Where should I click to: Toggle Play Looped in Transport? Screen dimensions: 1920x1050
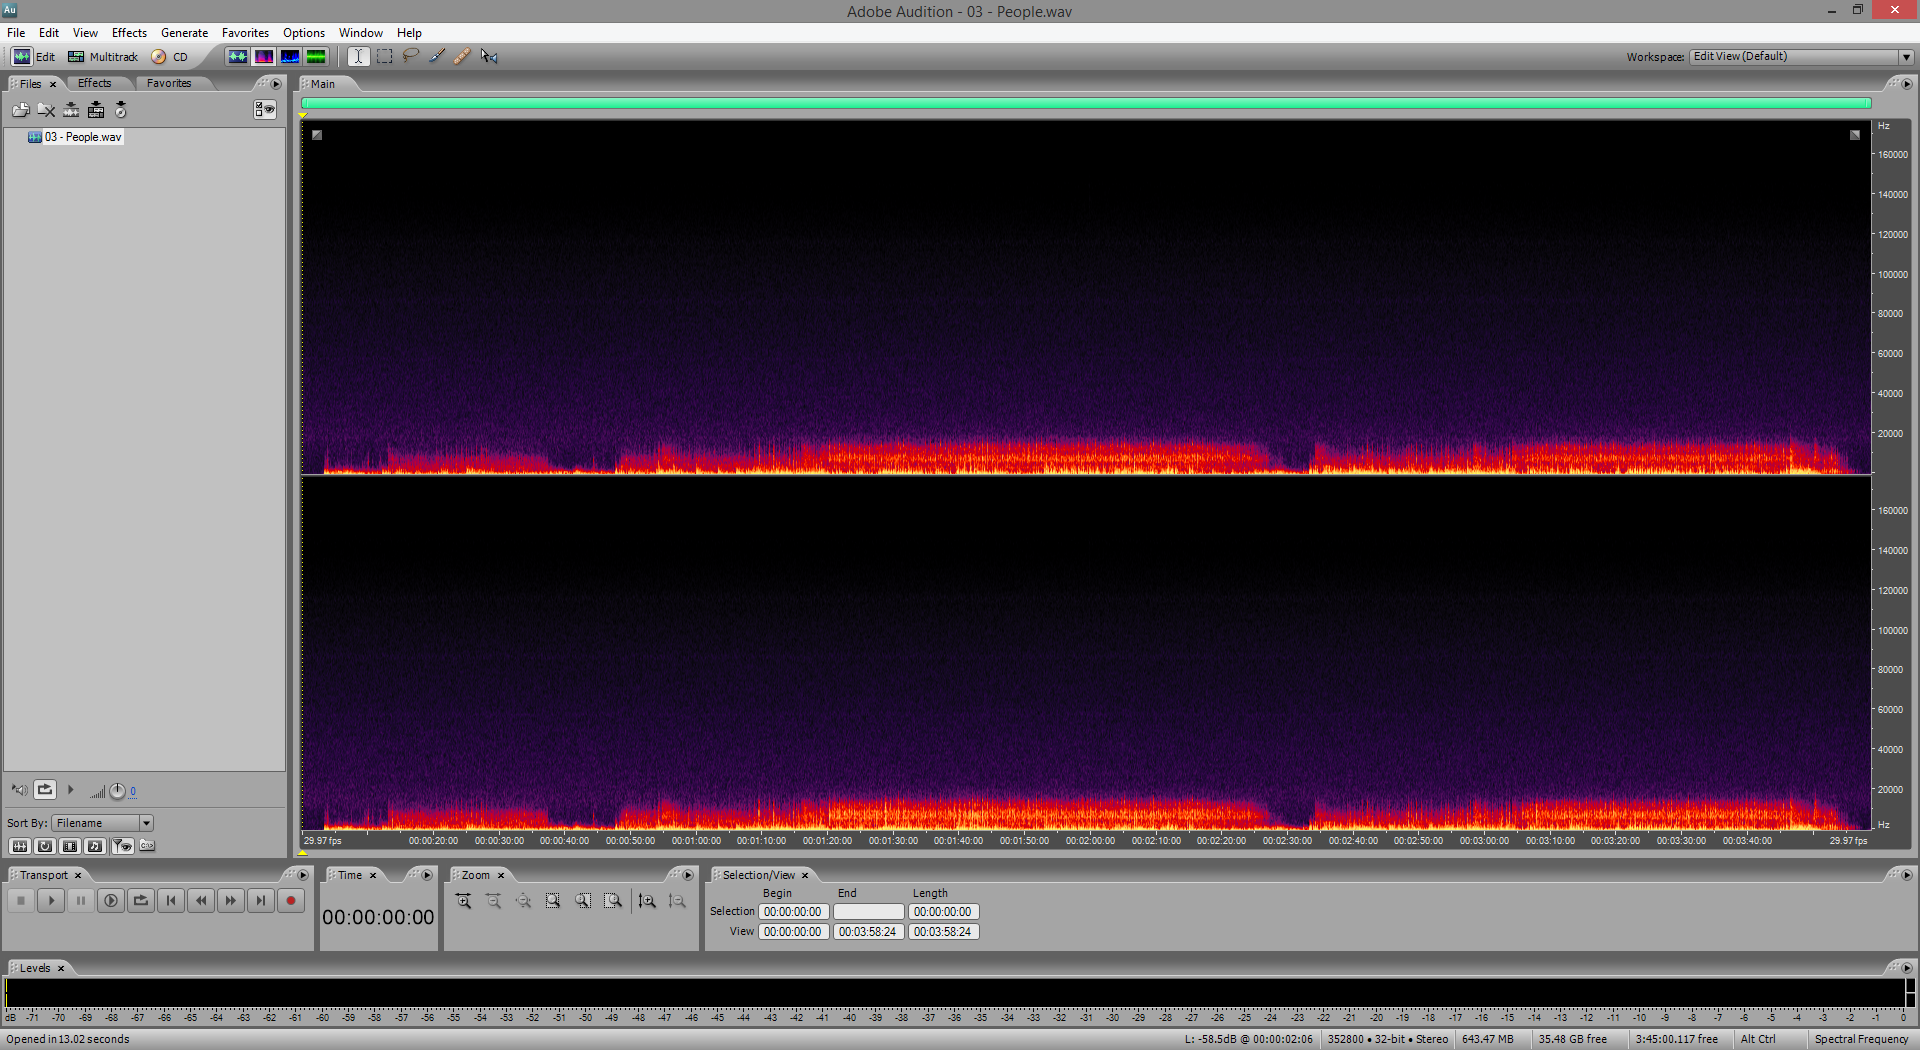(141, 901)
